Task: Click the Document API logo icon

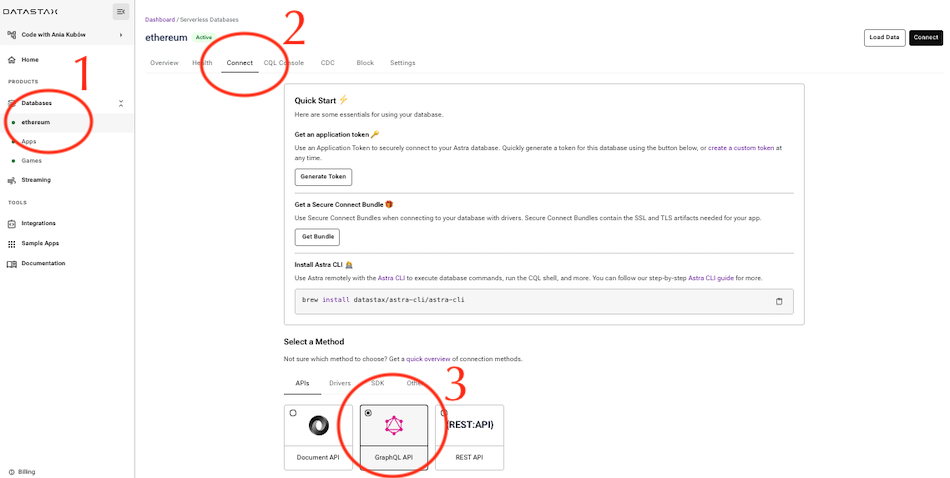Action: 319,425
